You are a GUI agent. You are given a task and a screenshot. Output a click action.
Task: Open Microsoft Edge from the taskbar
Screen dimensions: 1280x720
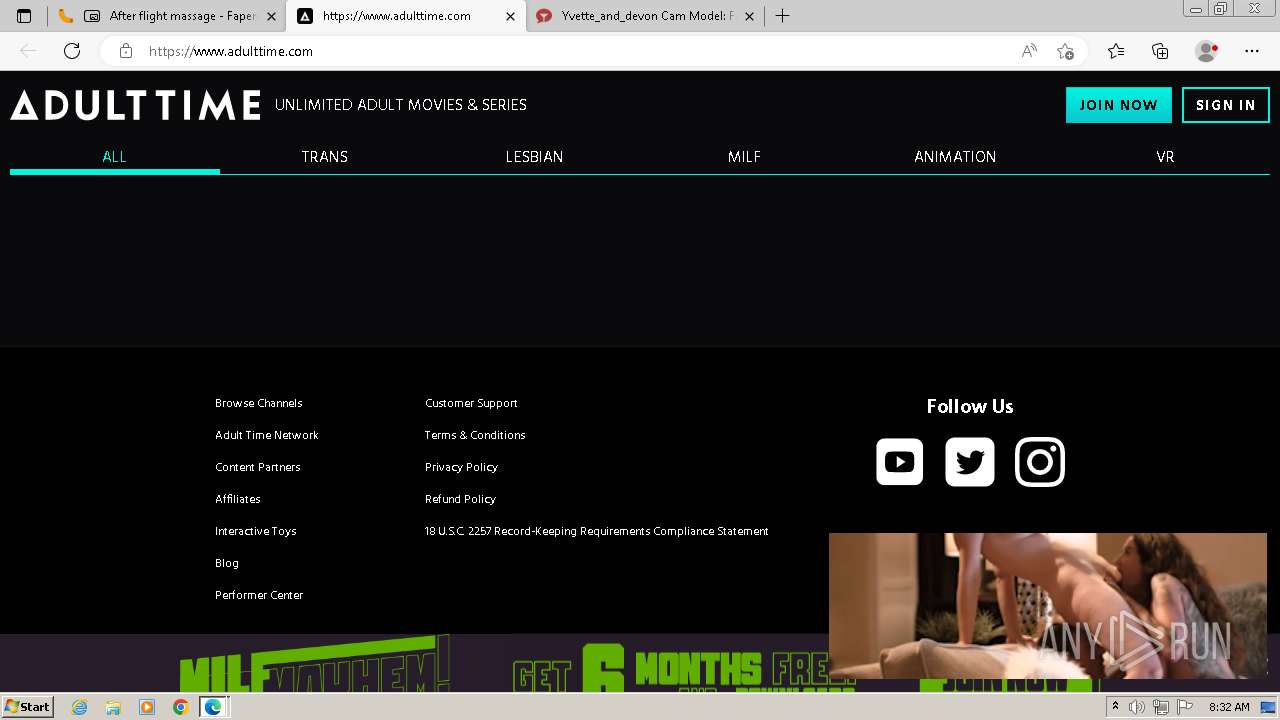click(x=213, y=707)
